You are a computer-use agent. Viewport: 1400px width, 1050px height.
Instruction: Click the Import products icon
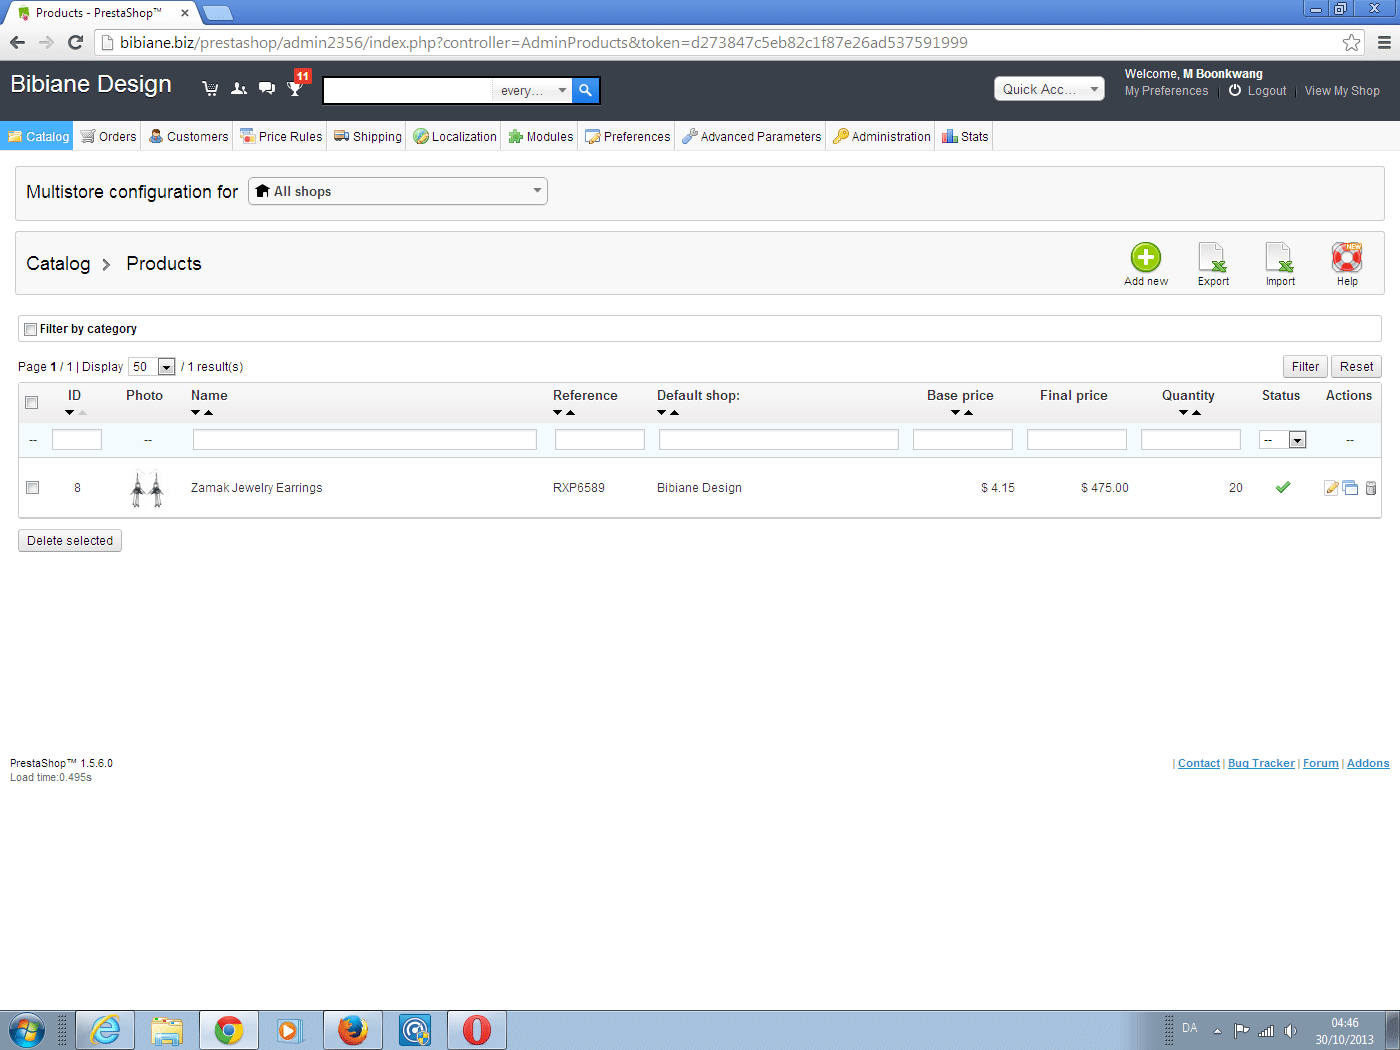(x=1280, y=257)
